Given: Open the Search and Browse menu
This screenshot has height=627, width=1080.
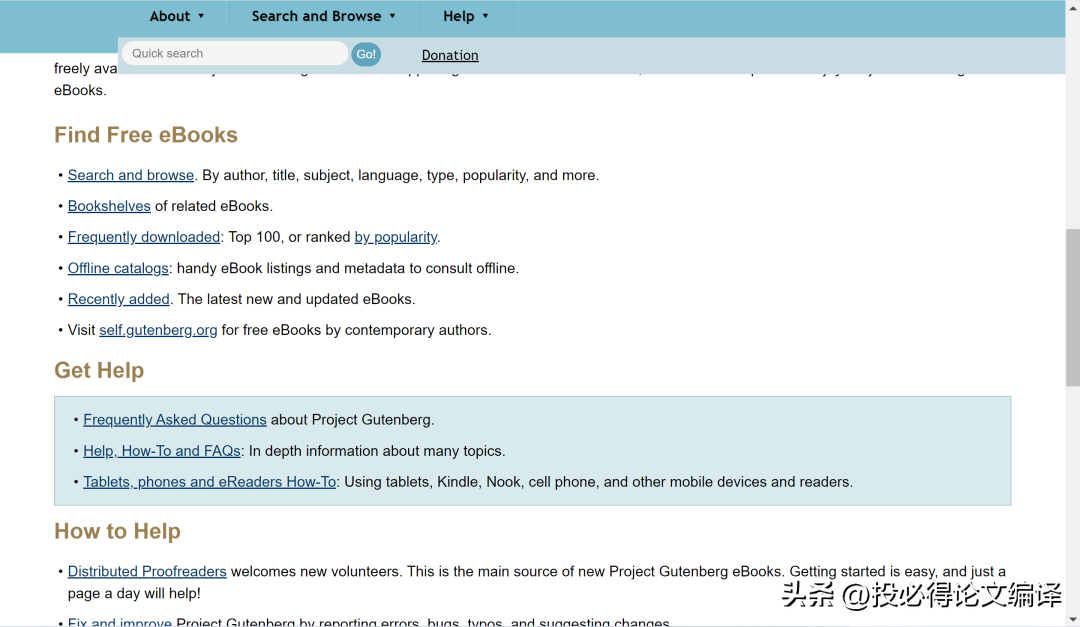Looking at the screenshot, I should (x=324, y=17).
